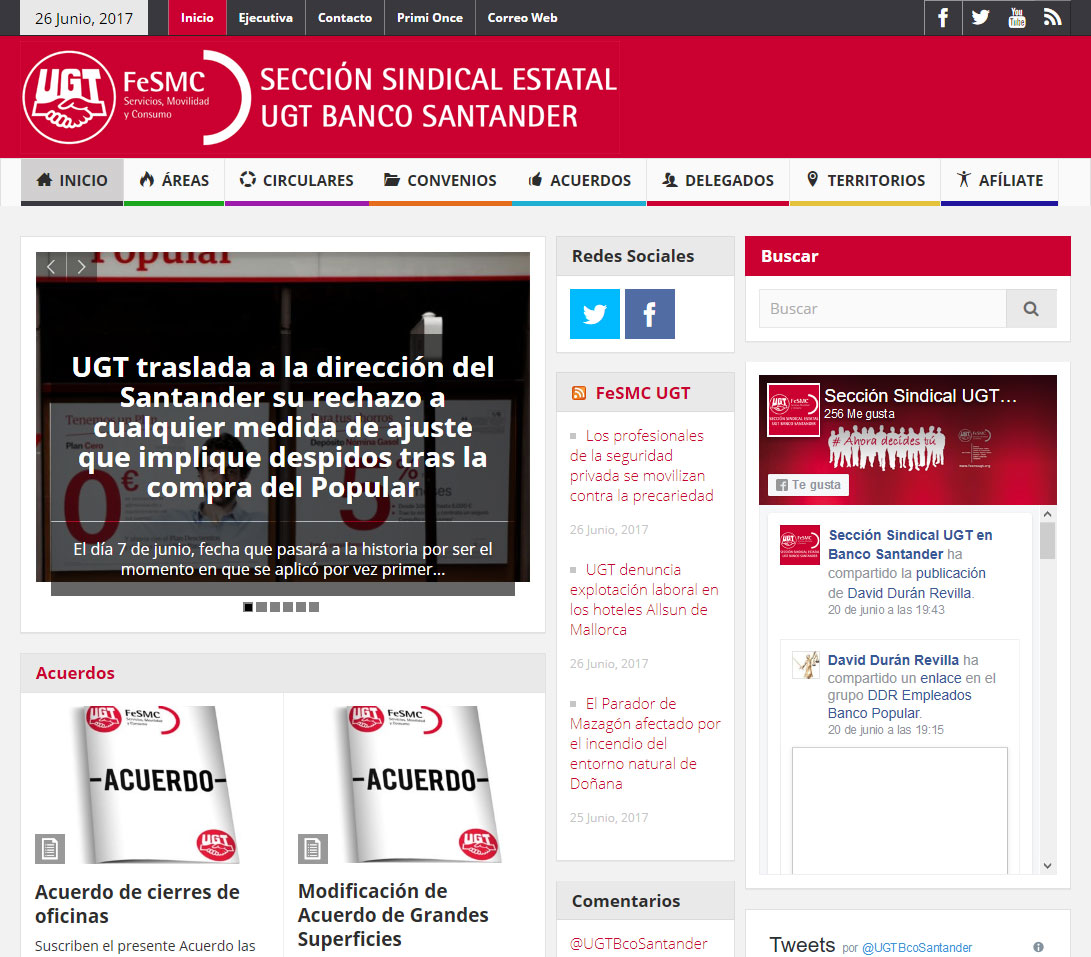The image size is (1091, 957).
Task: Click the first ACUERDO document thumbnail
Action: (x=157, y=784)
